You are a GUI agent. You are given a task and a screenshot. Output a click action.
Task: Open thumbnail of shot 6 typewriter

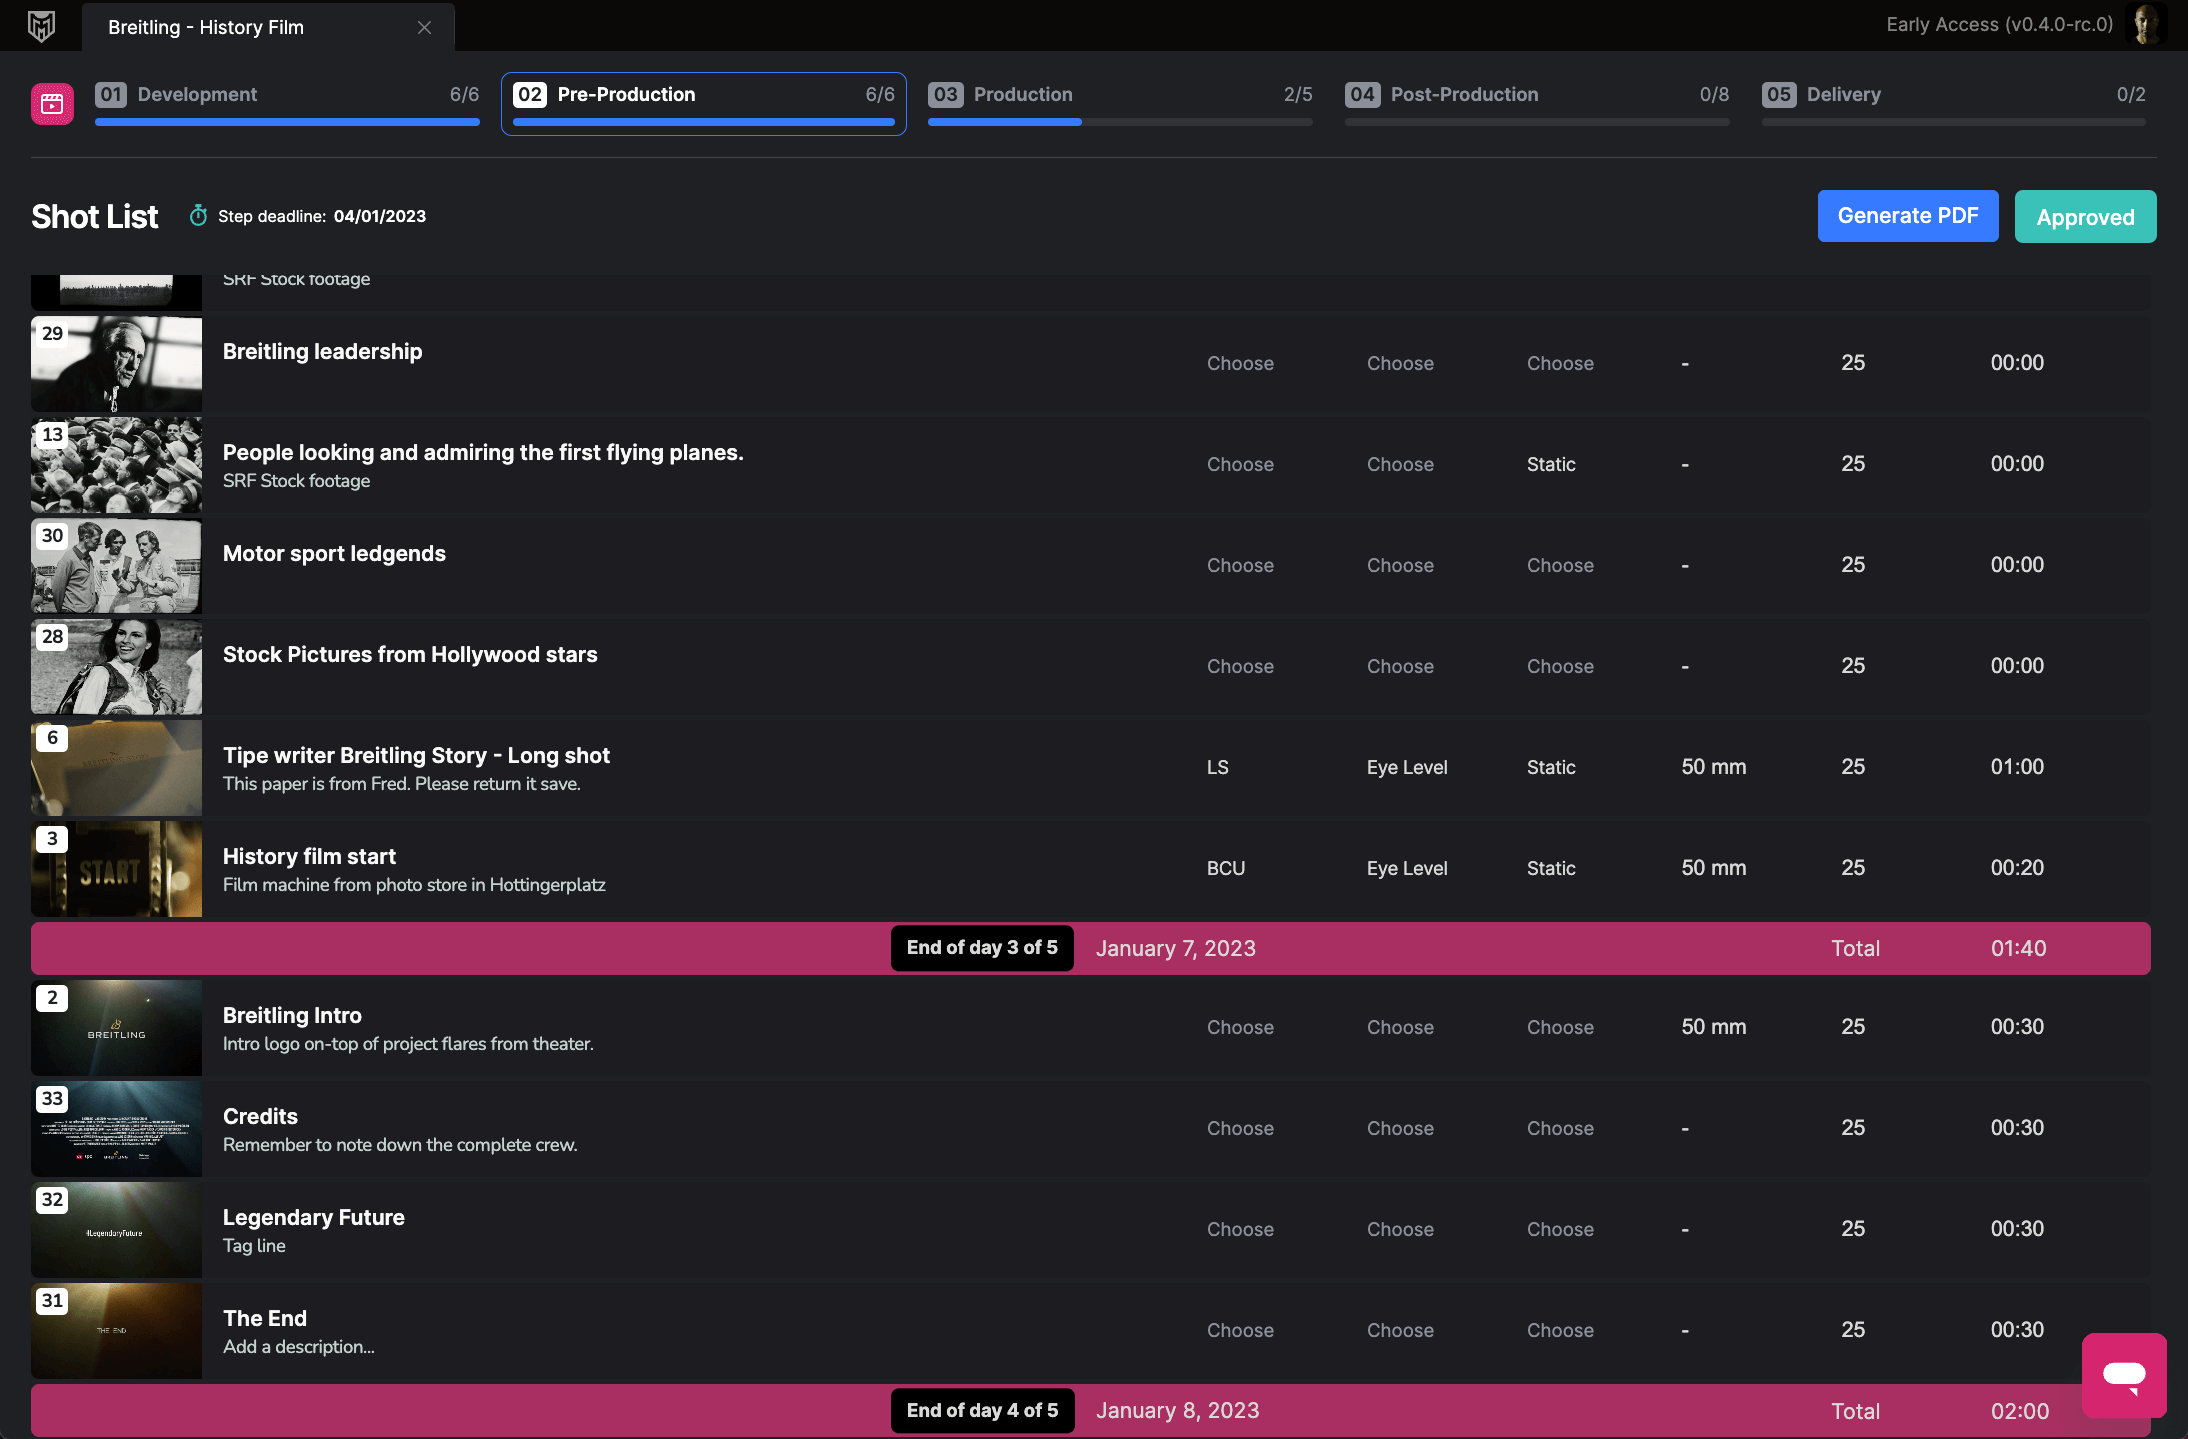[116, 768]
